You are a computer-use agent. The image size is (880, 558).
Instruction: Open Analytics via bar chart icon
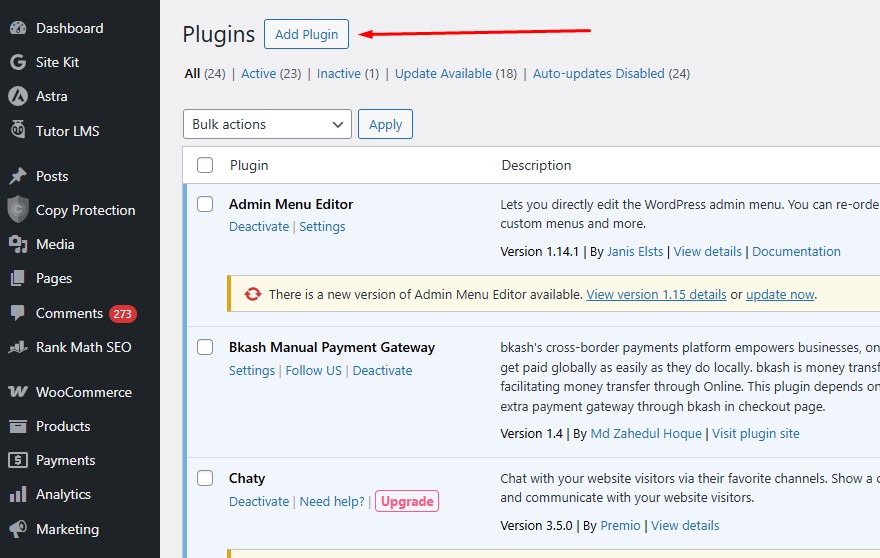pos(17,494)
